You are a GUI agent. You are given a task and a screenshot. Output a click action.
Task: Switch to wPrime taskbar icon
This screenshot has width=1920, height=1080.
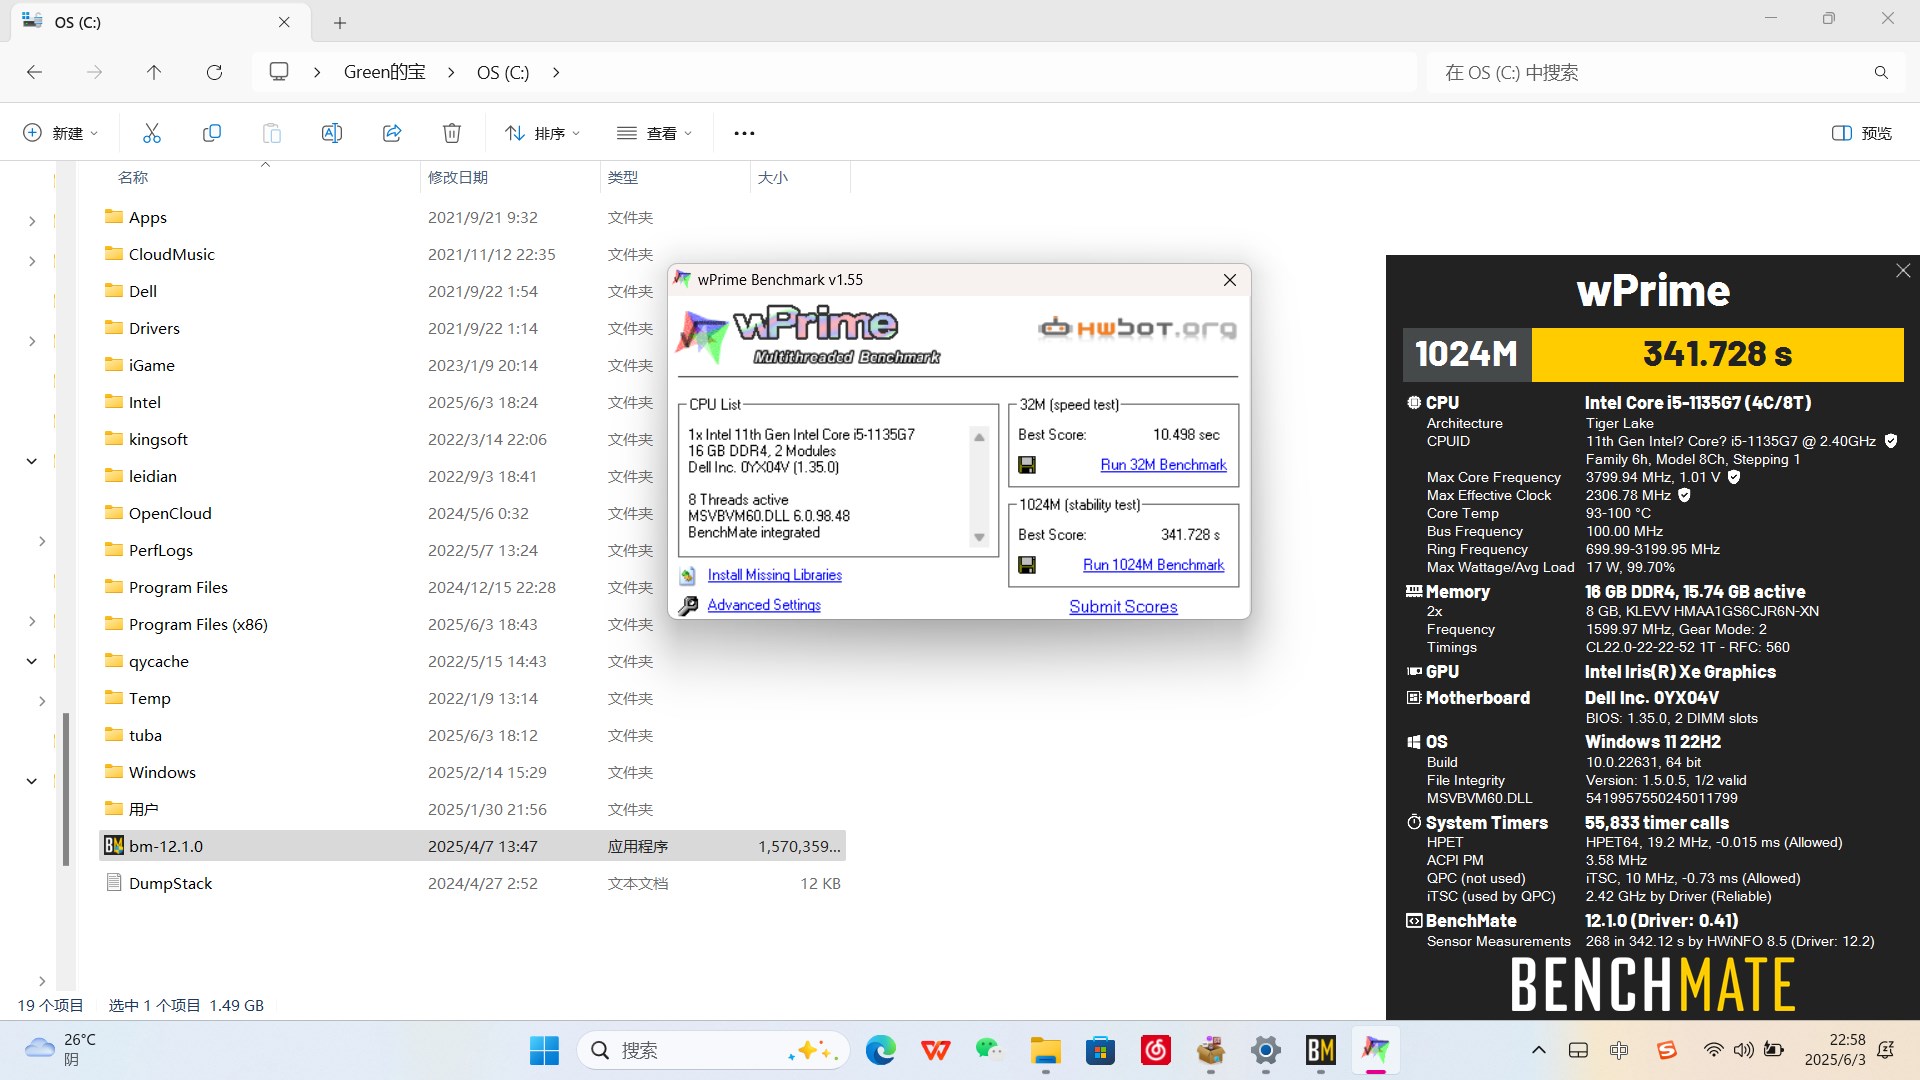pyautogui.click(x=1376, y=1050)
